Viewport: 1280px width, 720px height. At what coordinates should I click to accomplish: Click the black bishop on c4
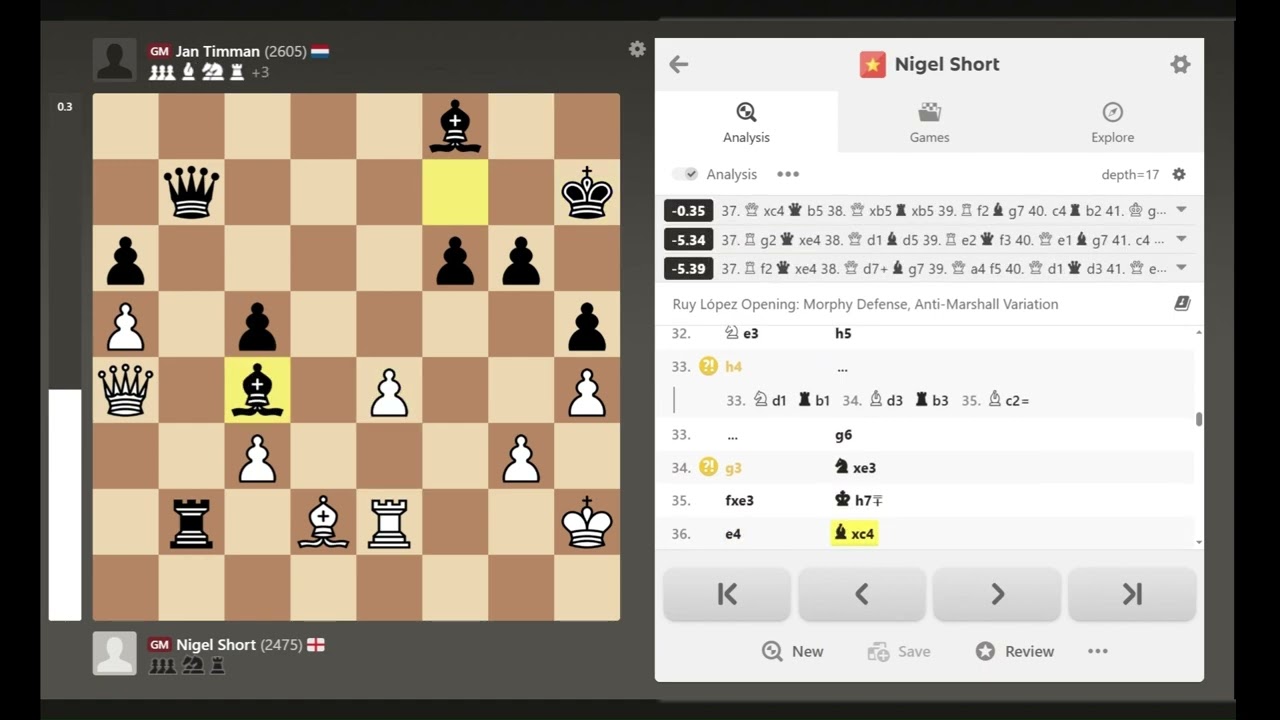257,390
